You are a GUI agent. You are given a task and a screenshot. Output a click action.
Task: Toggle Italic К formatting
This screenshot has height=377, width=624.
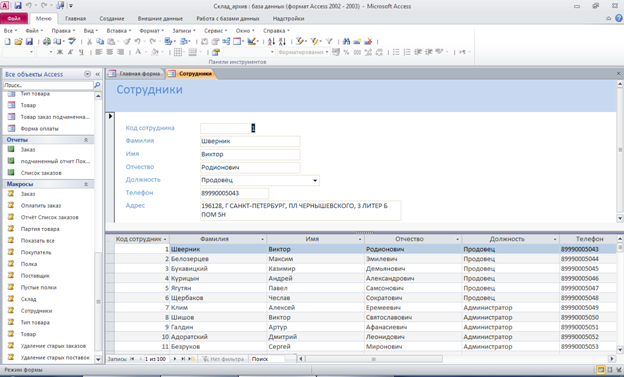tap(70, 52)
